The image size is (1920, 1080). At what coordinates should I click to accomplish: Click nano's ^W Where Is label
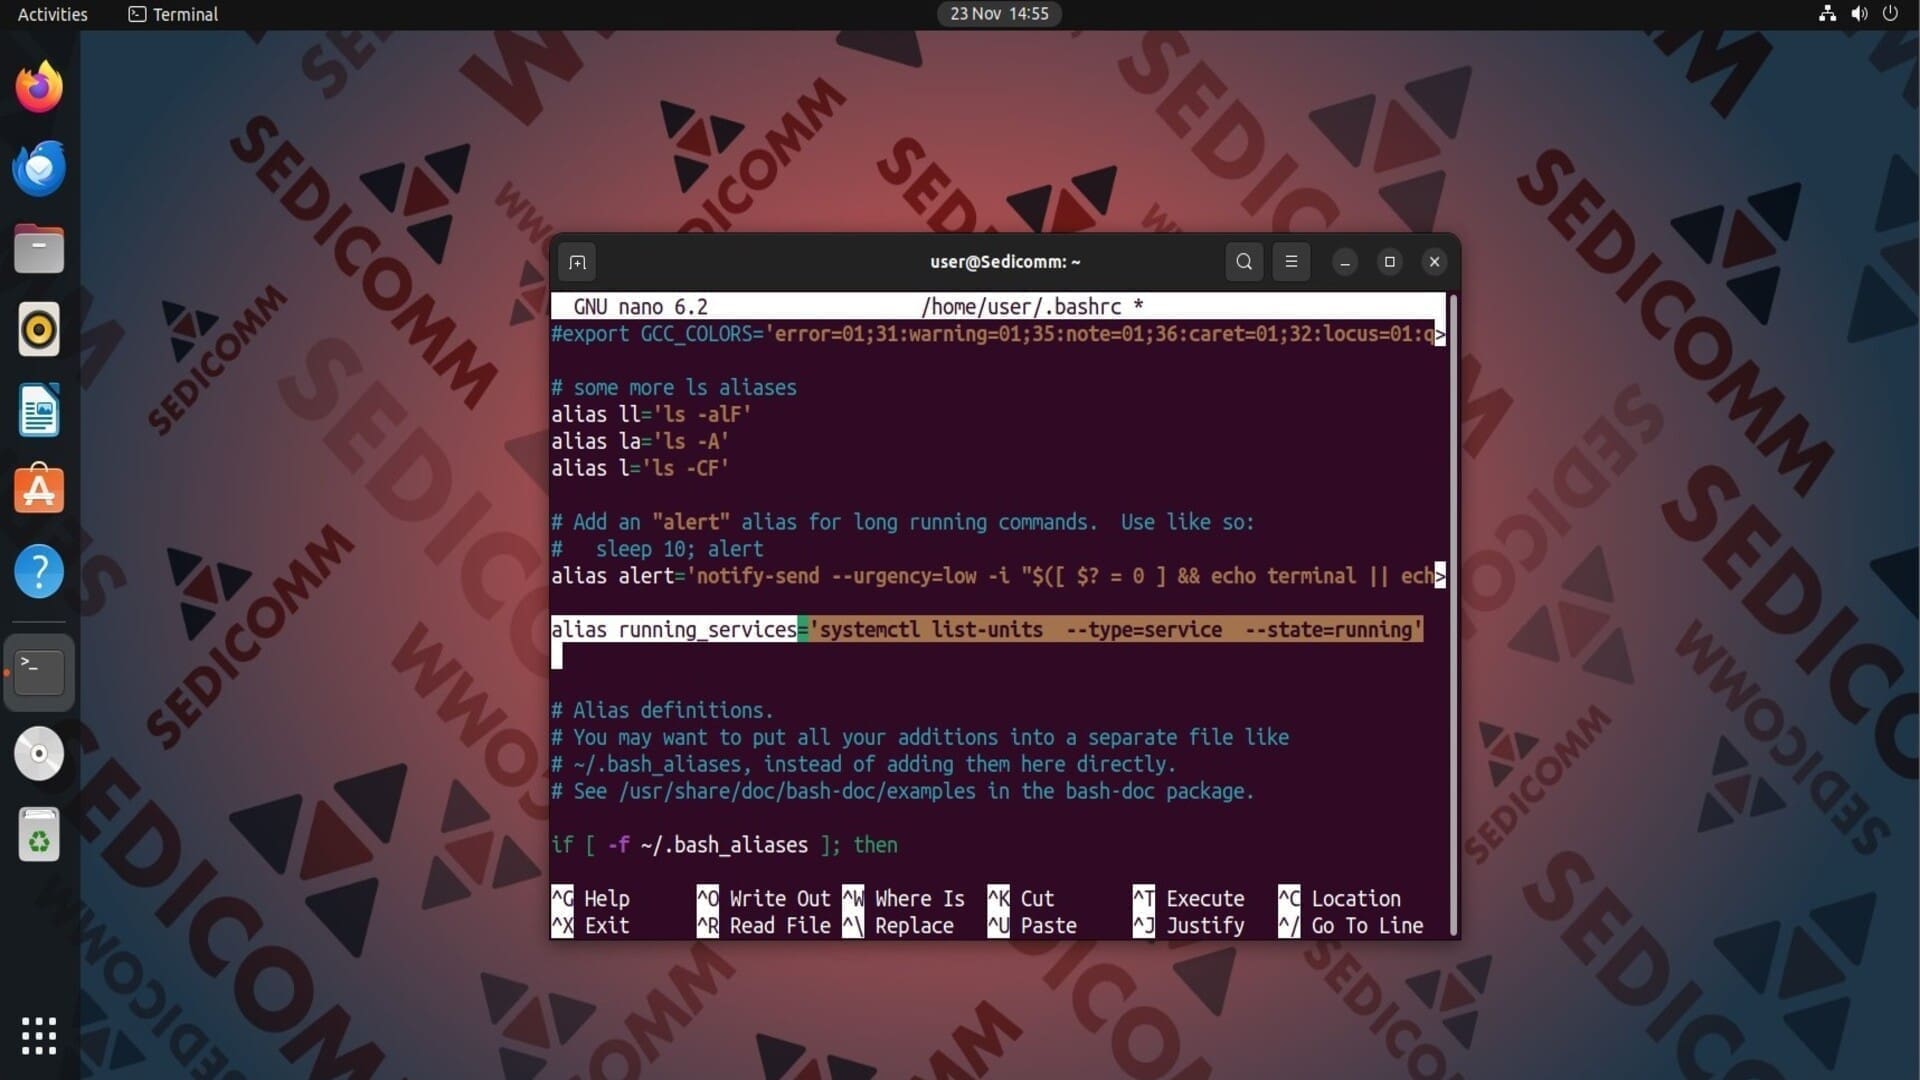pos(904,899)
